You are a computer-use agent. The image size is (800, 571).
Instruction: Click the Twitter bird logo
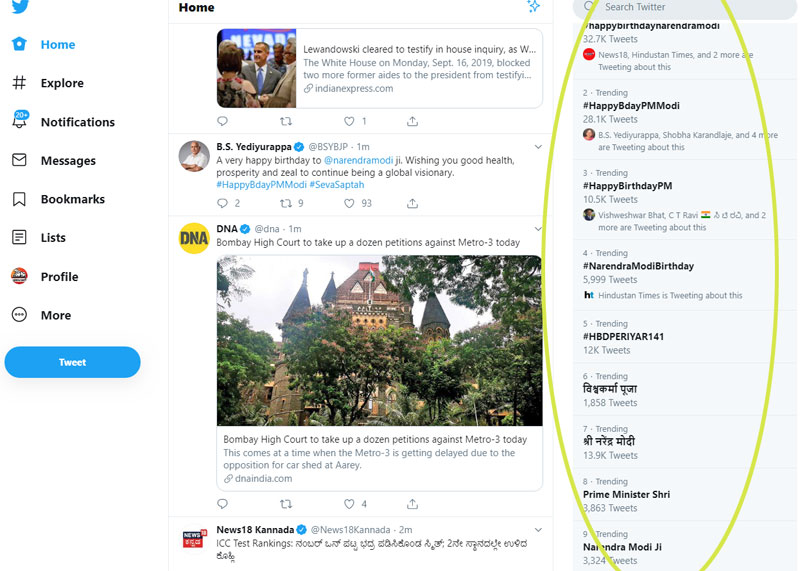(19, 6)
